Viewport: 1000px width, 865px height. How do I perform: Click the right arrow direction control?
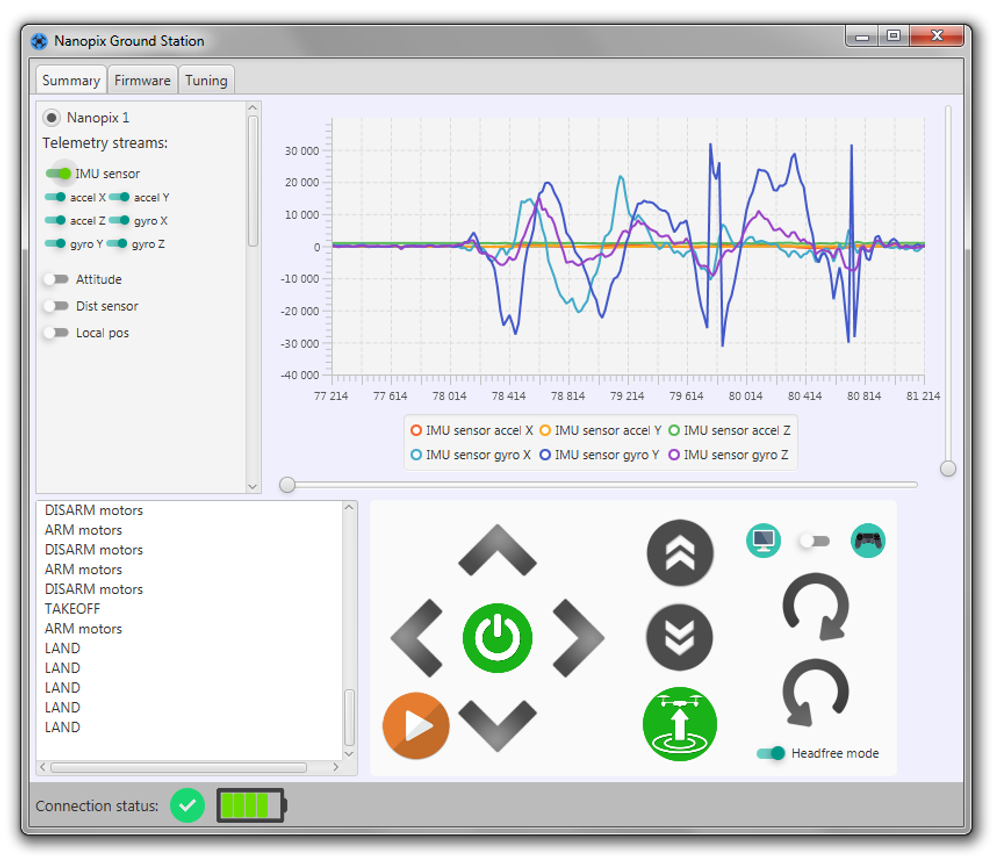click(578, 638)
